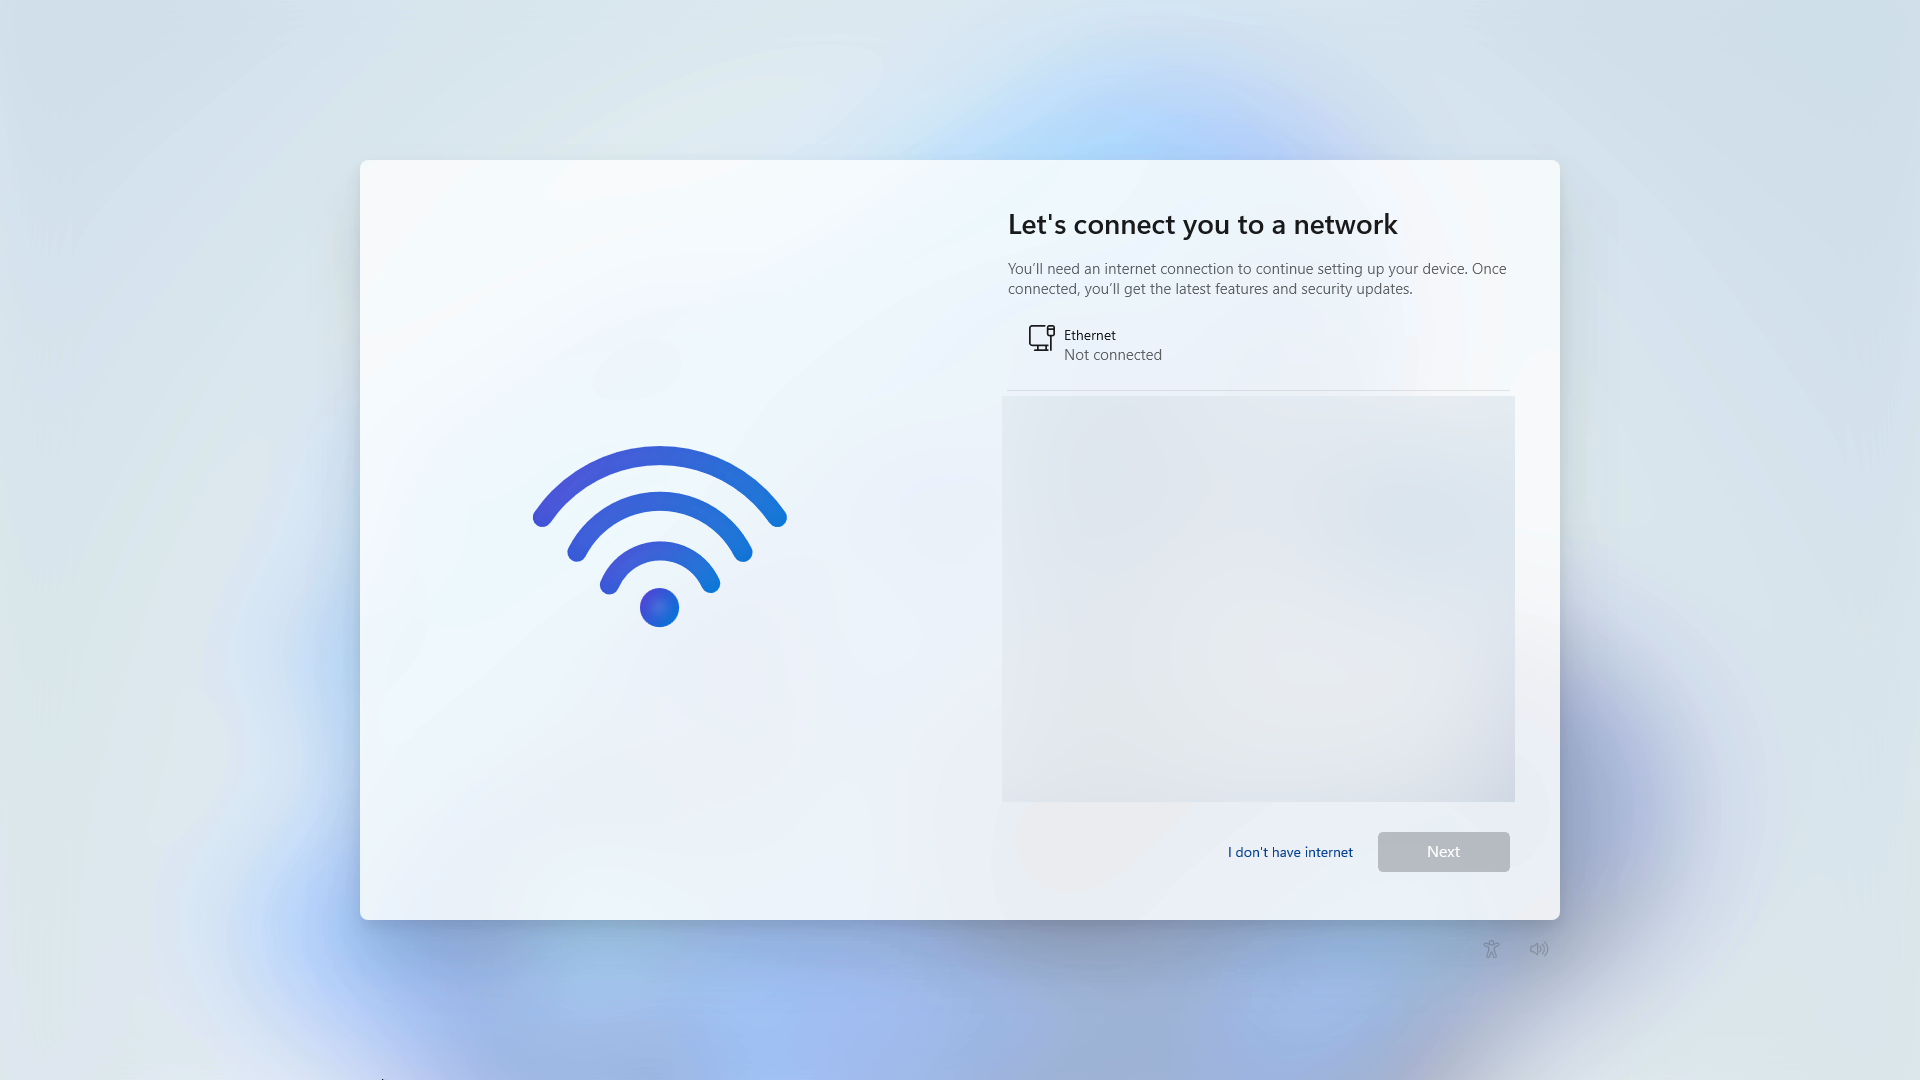Click the "Not connected" status text
Viewport: 1920px width, 1080px height.
click(1112, 355)
